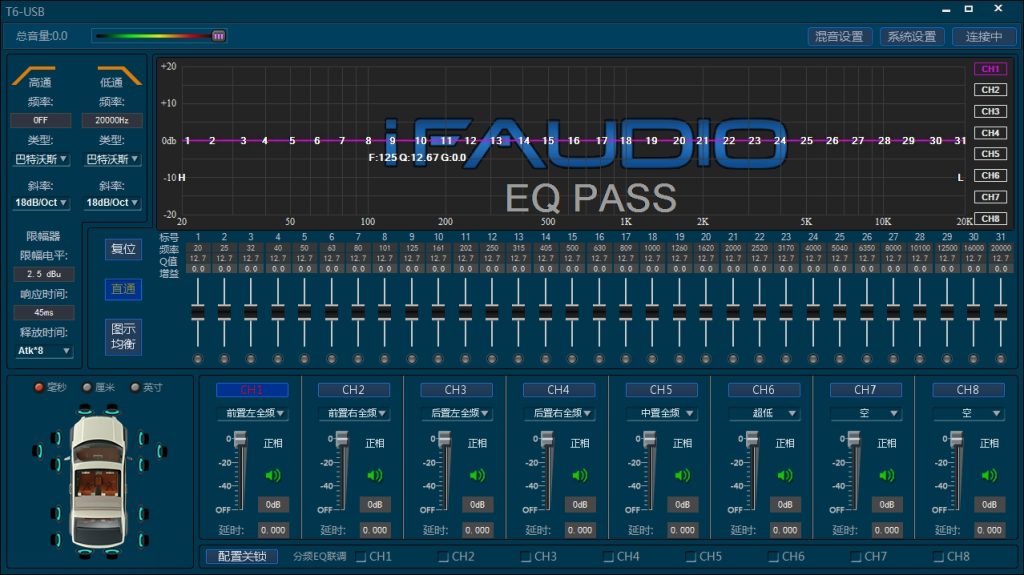Click the config lock button
The image size is (1024, 575).
pos(242,556)
